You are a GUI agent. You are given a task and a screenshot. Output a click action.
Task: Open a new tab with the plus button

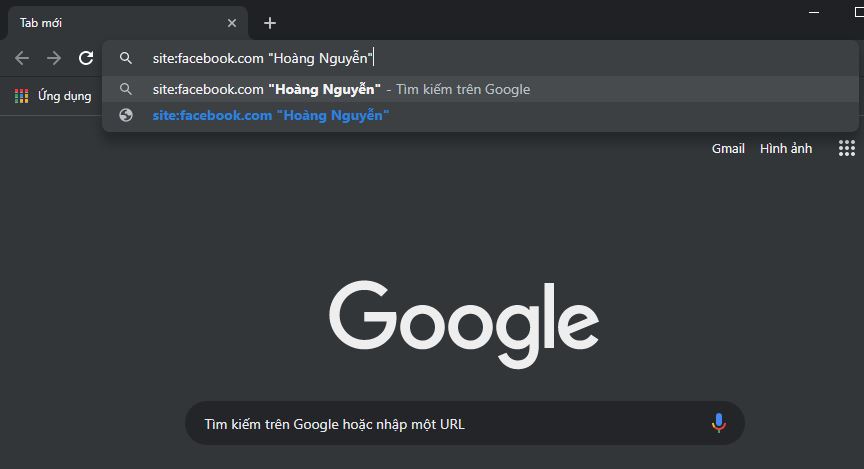tap(270, 23)
